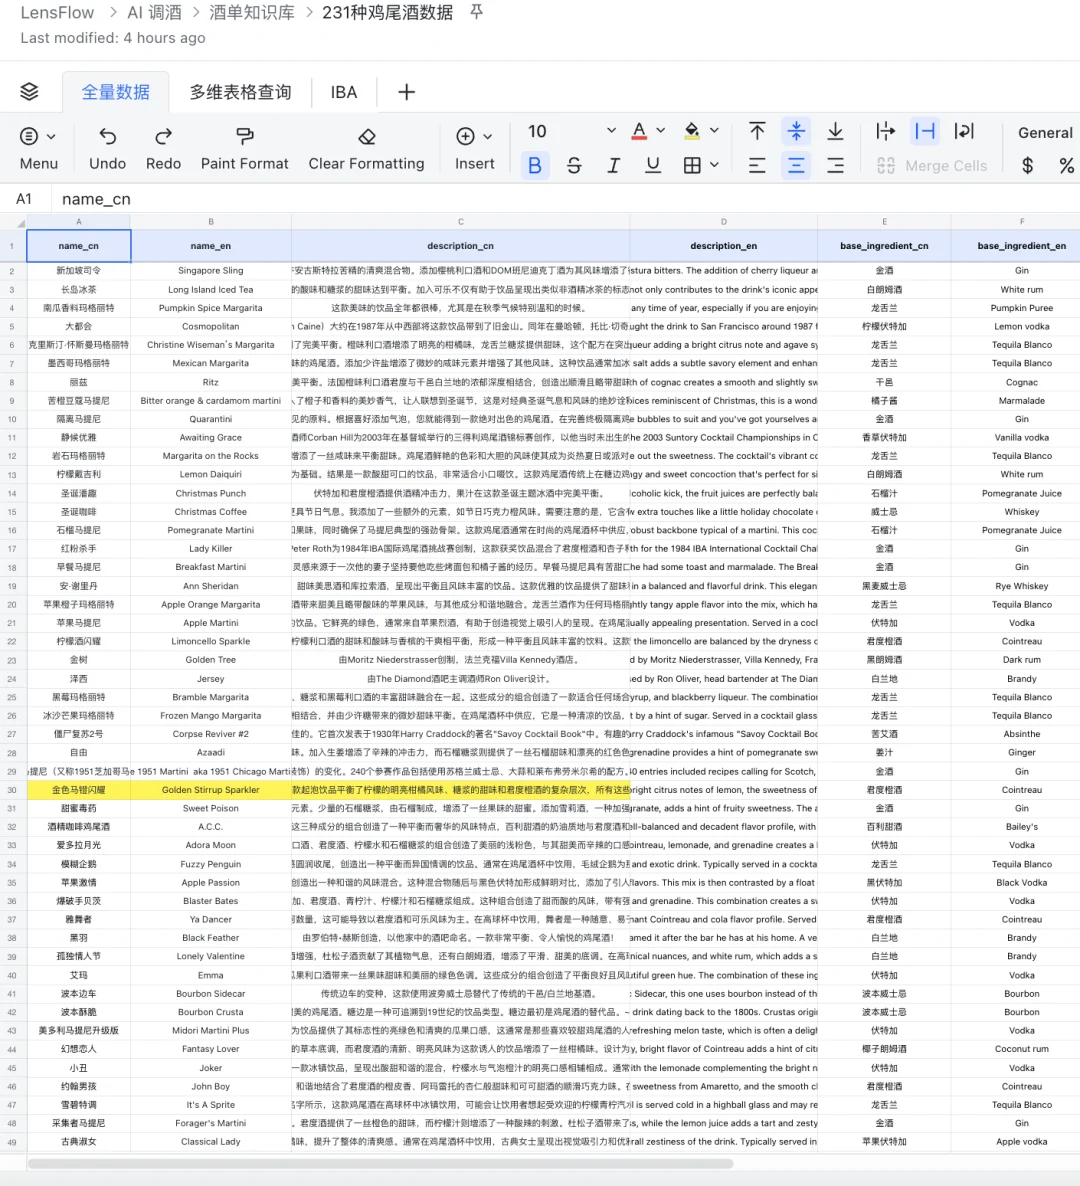This screenshot has height=1186, width=1080.
Task: Add a new sheet with plus
Action: pyautogui.click(x=406, y=92)
